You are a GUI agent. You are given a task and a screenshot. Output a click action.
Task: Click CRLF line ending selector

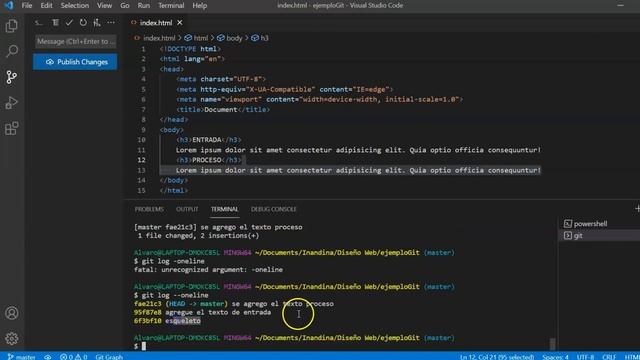[x=609, y=357]
